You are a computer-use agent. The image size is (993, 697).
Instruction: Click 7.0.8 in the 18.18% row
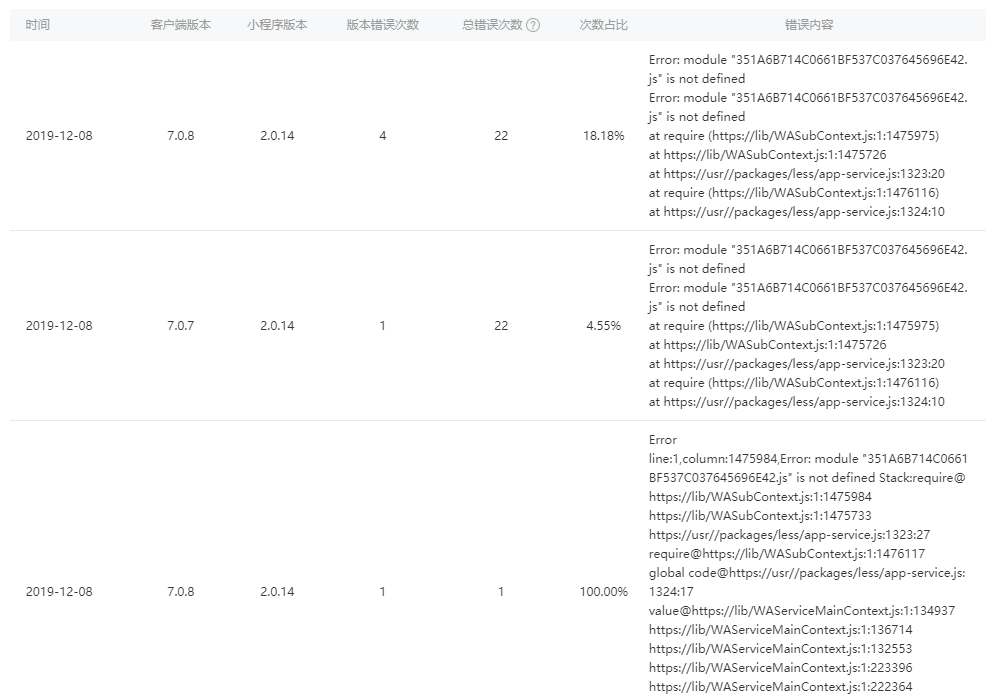pos(180,135)
